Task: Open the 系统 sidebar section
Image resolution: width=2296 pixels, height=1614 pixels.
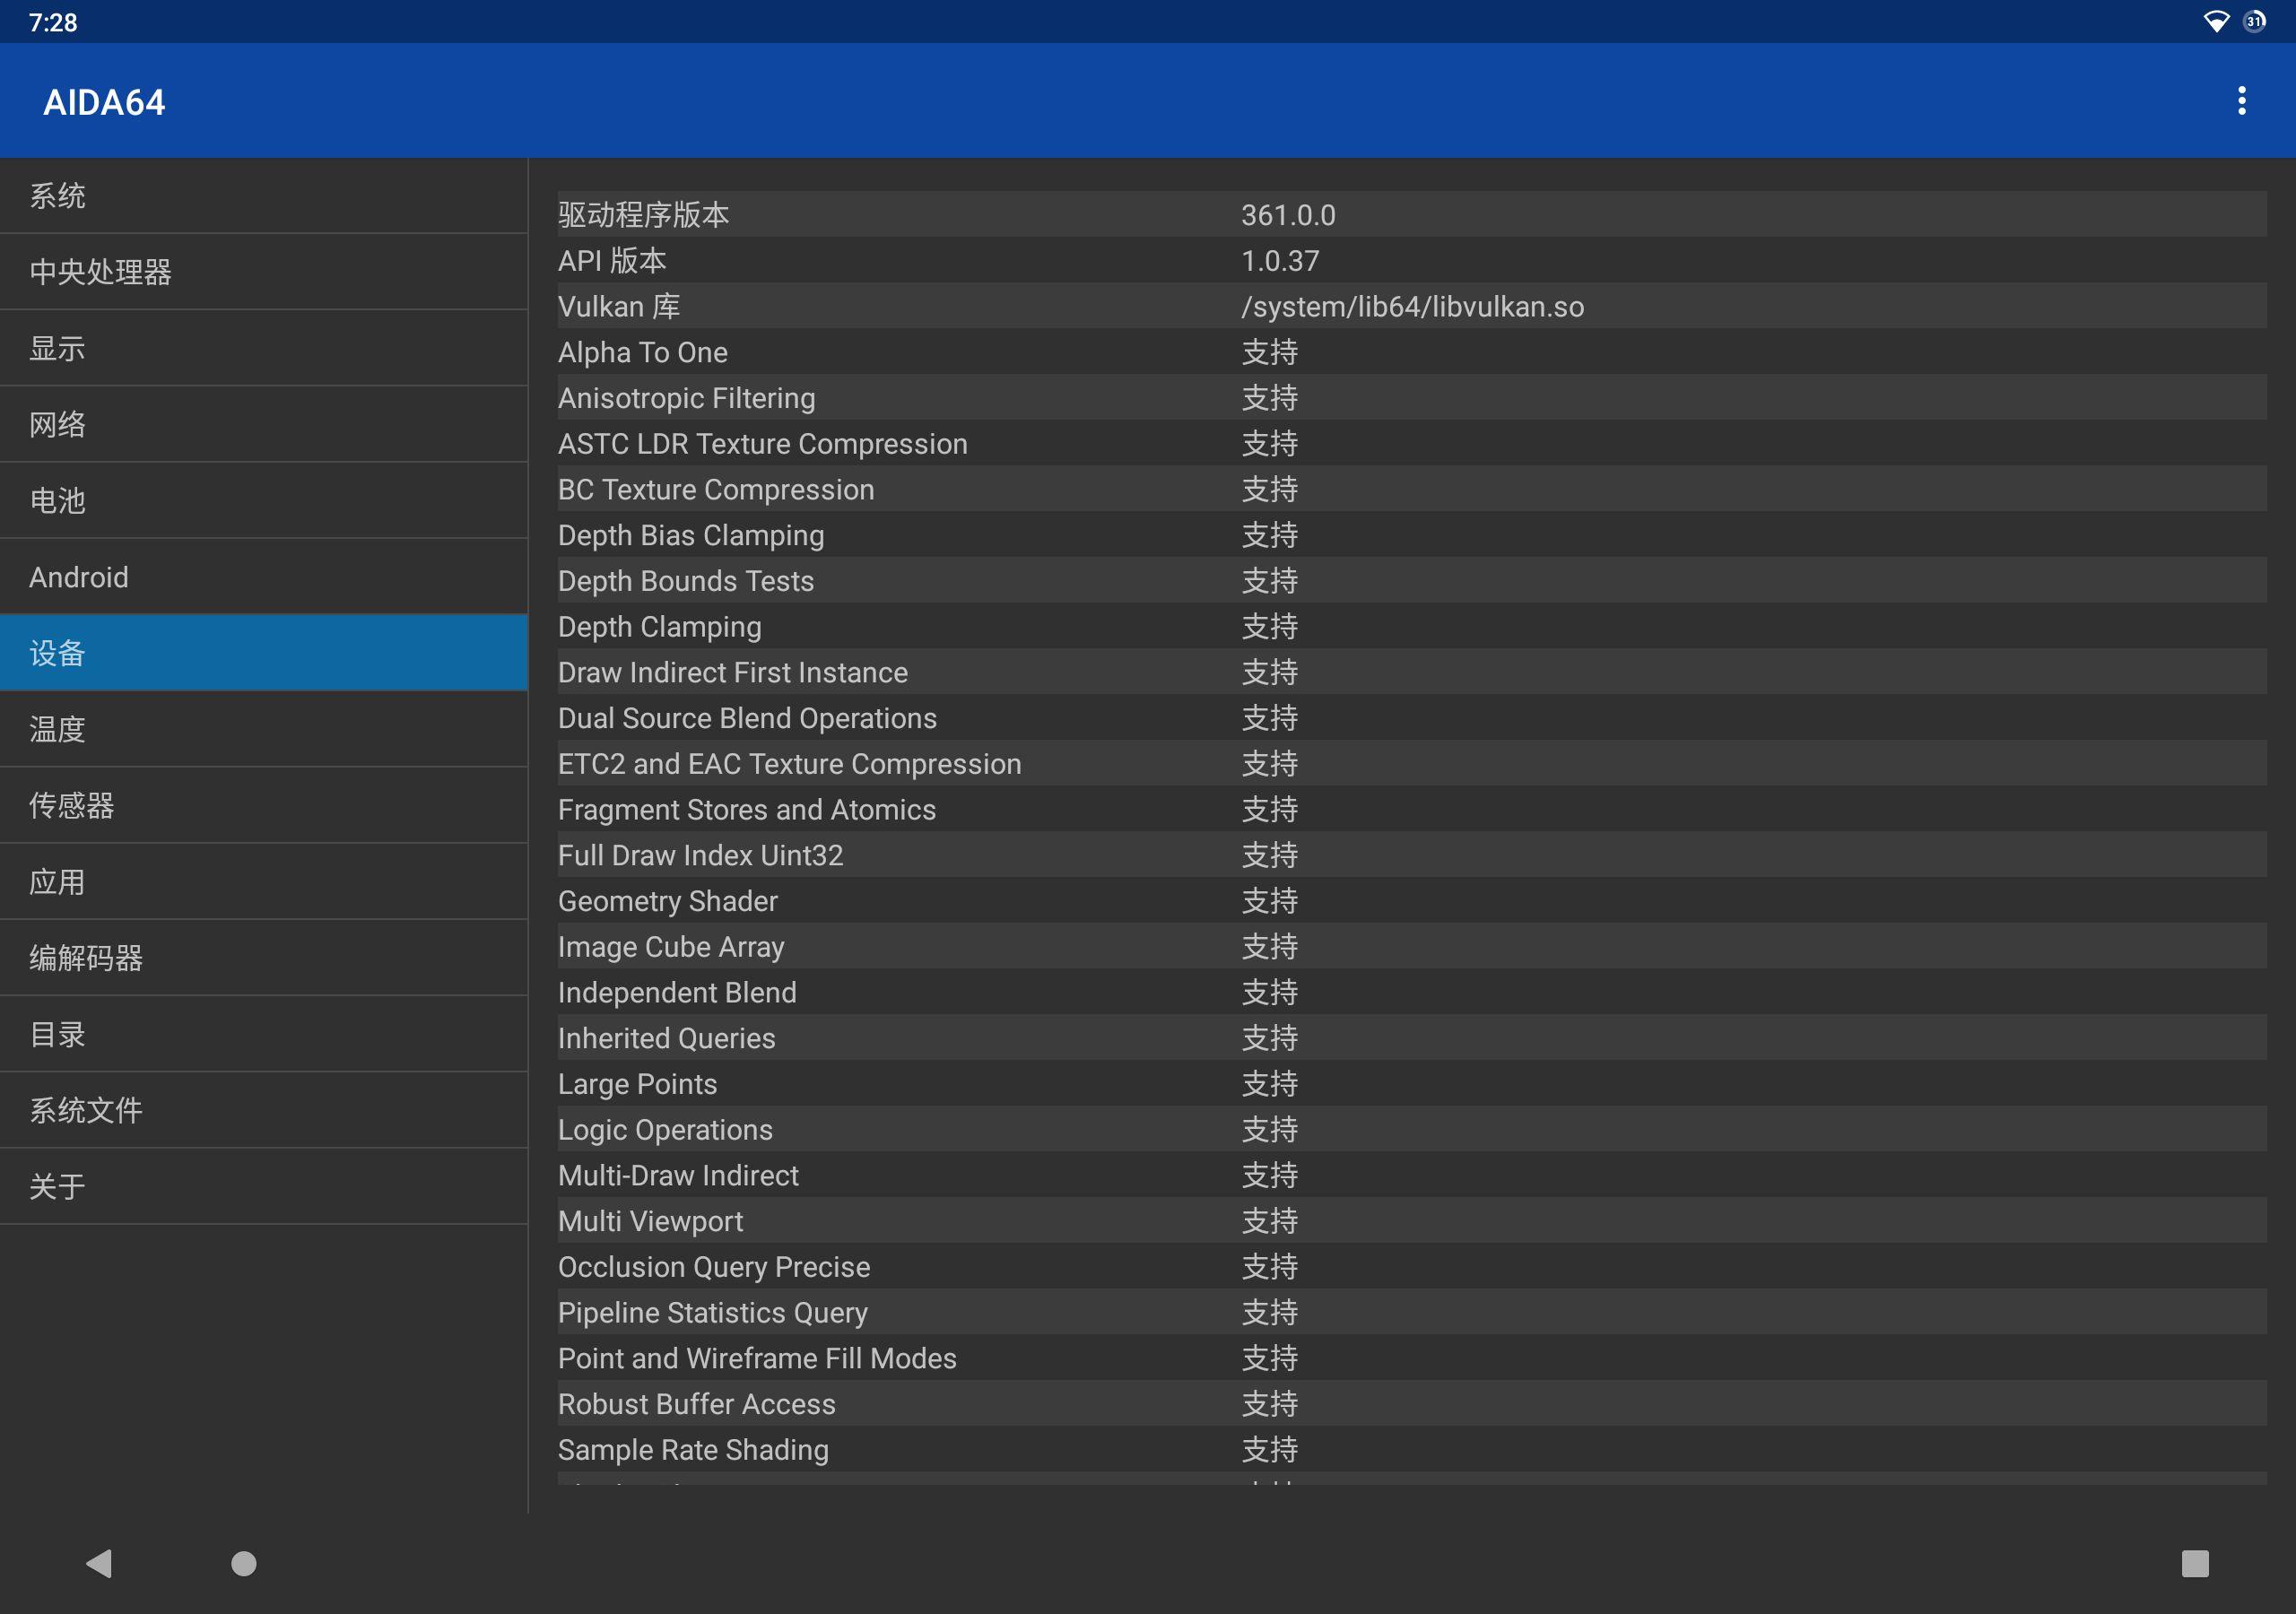Action: [263, 196]
